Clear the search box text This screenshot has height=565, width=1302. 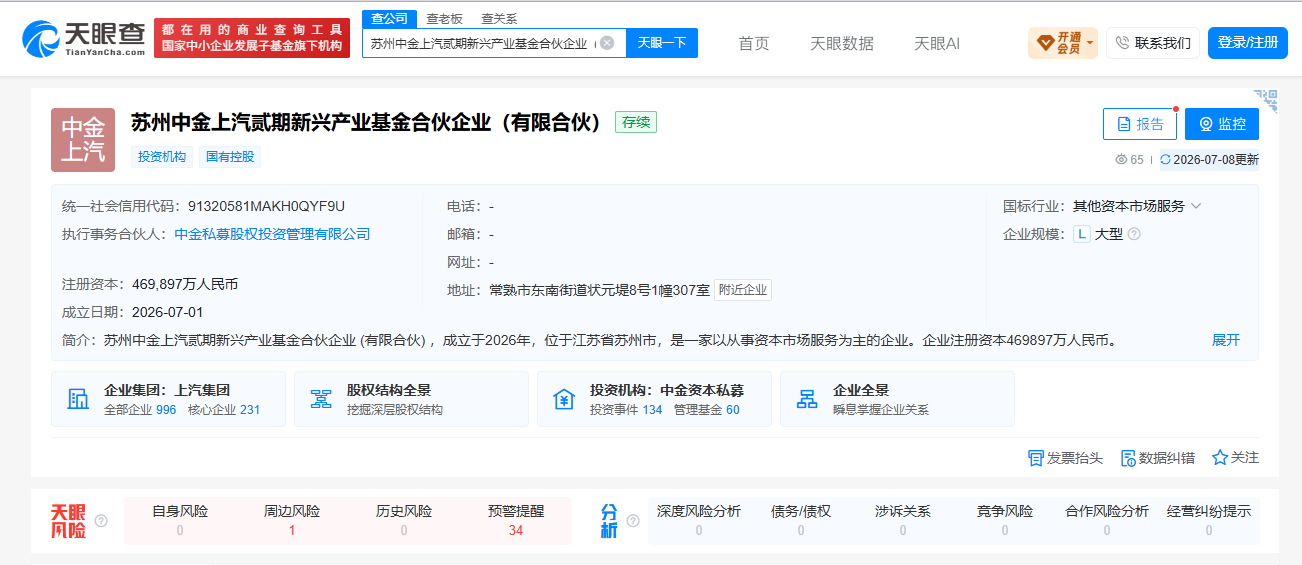pos(607,43)
